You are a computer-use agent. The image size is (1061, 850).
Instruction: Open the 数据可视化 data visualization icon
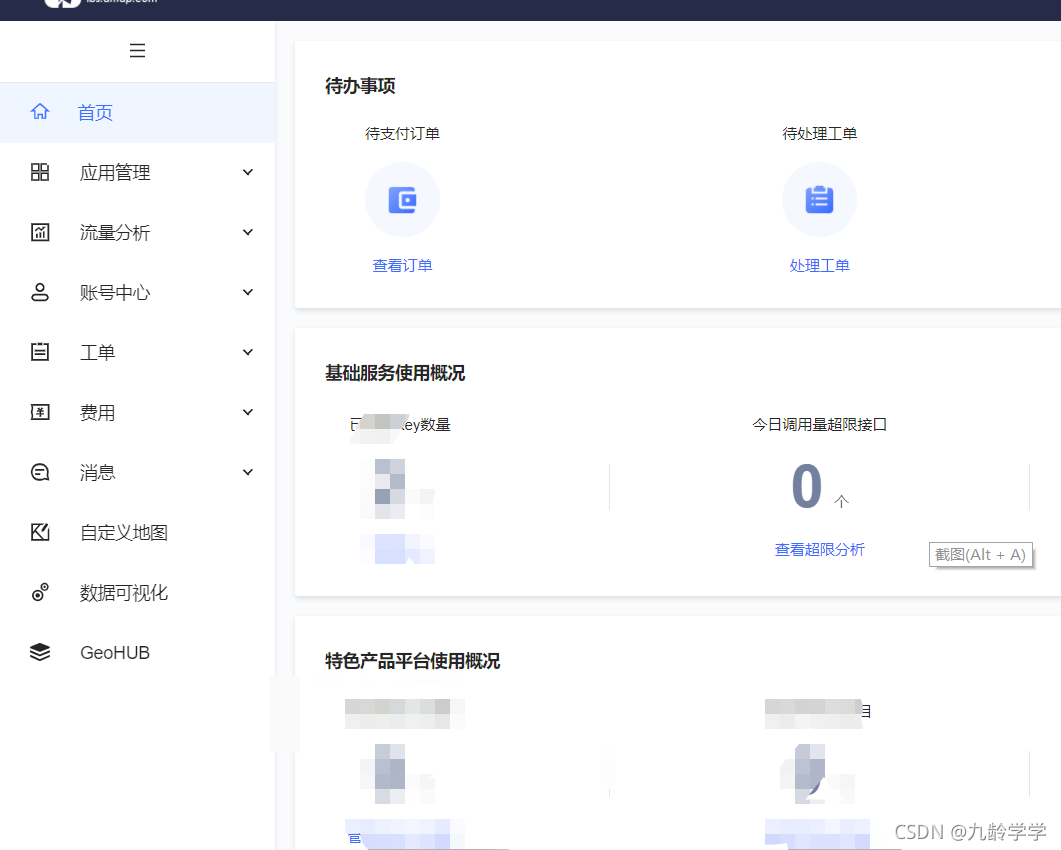pyautogui.click(x=40, y=592)
